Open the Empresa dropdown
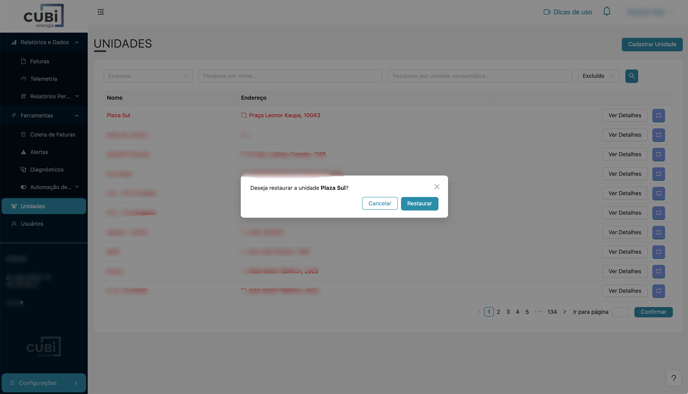Screen dimensions: 688x394 148,76
